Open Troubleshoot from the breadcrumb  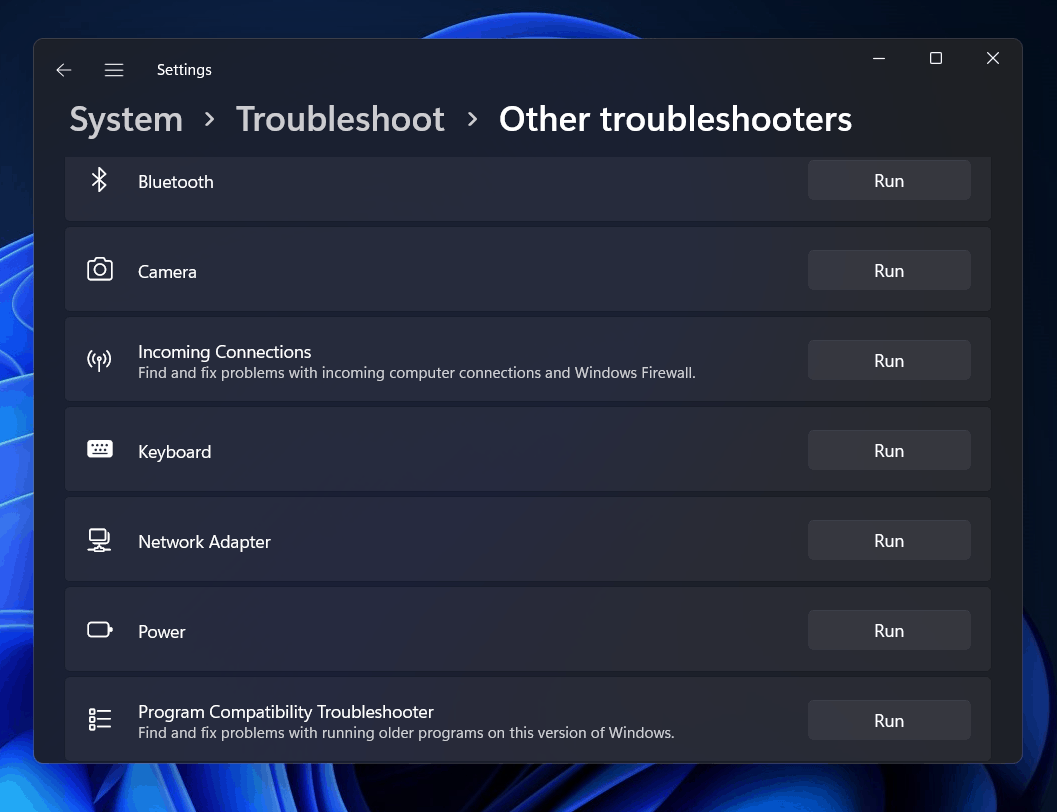click(x=340, y=119)
